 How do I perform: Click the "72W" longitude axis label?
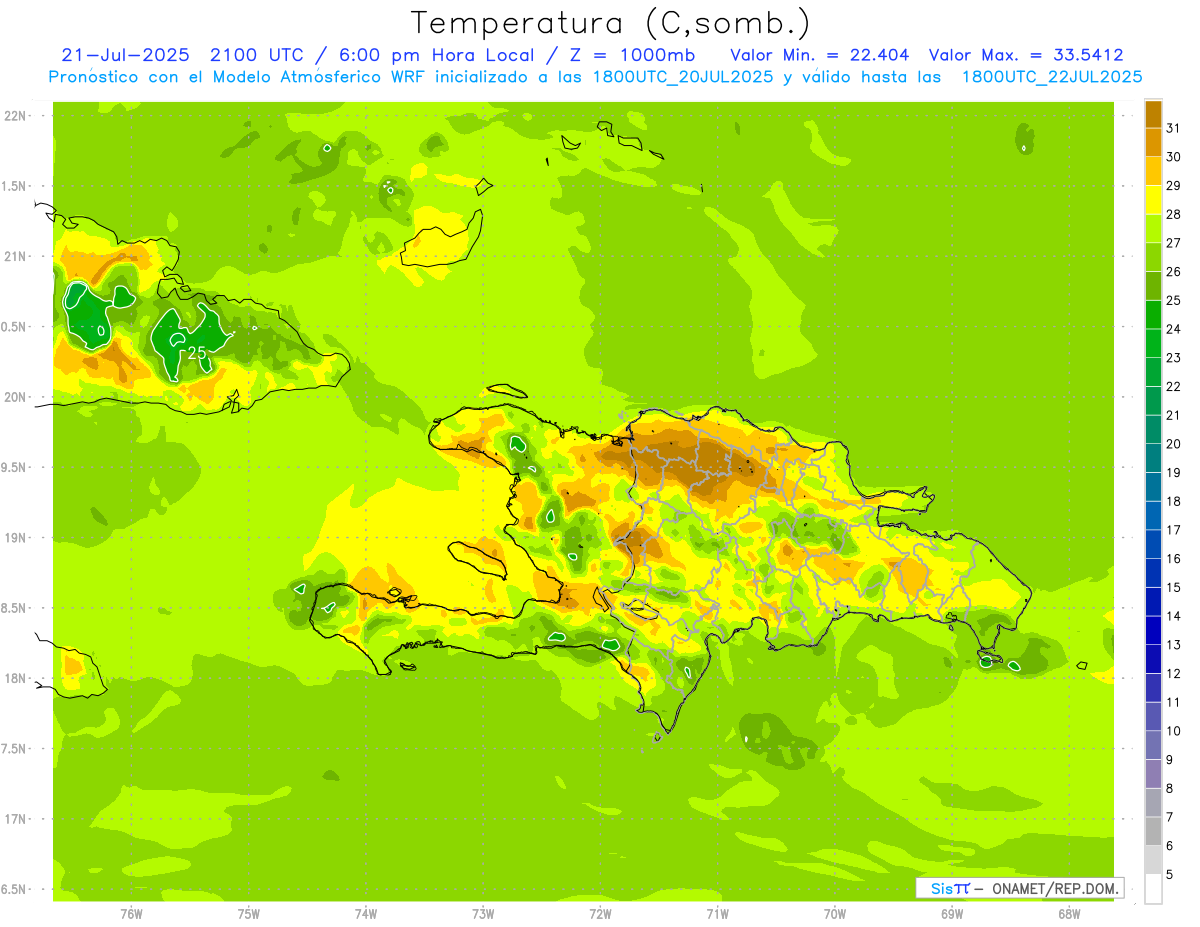(x=600, y=914)
